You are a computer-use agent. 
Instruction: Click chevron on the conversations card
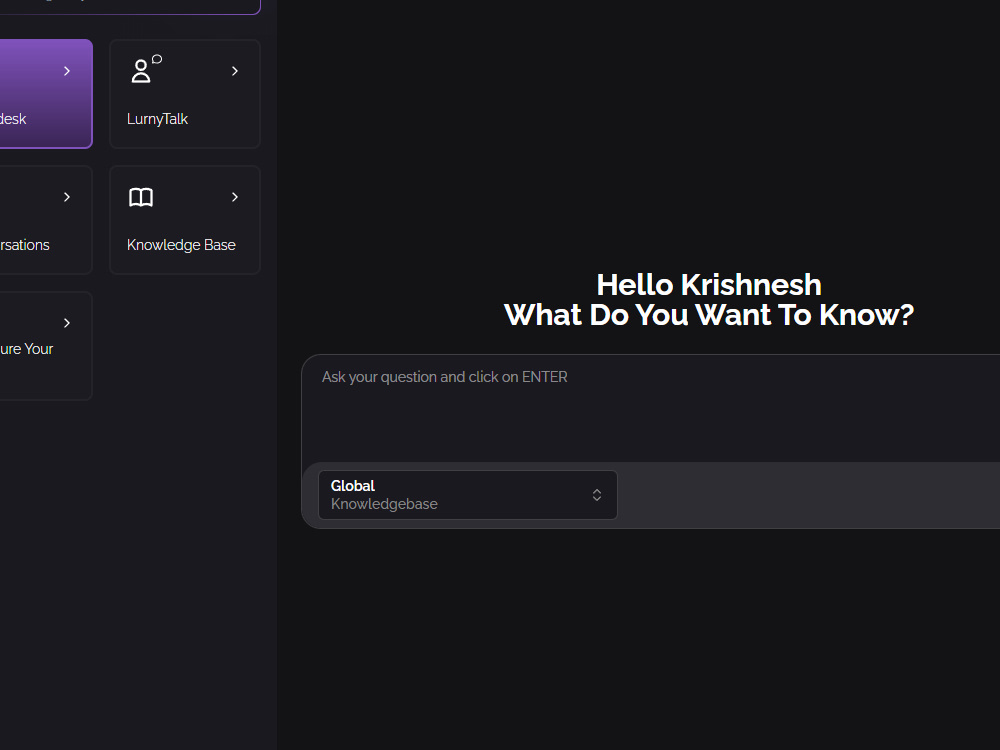point(67,197)
